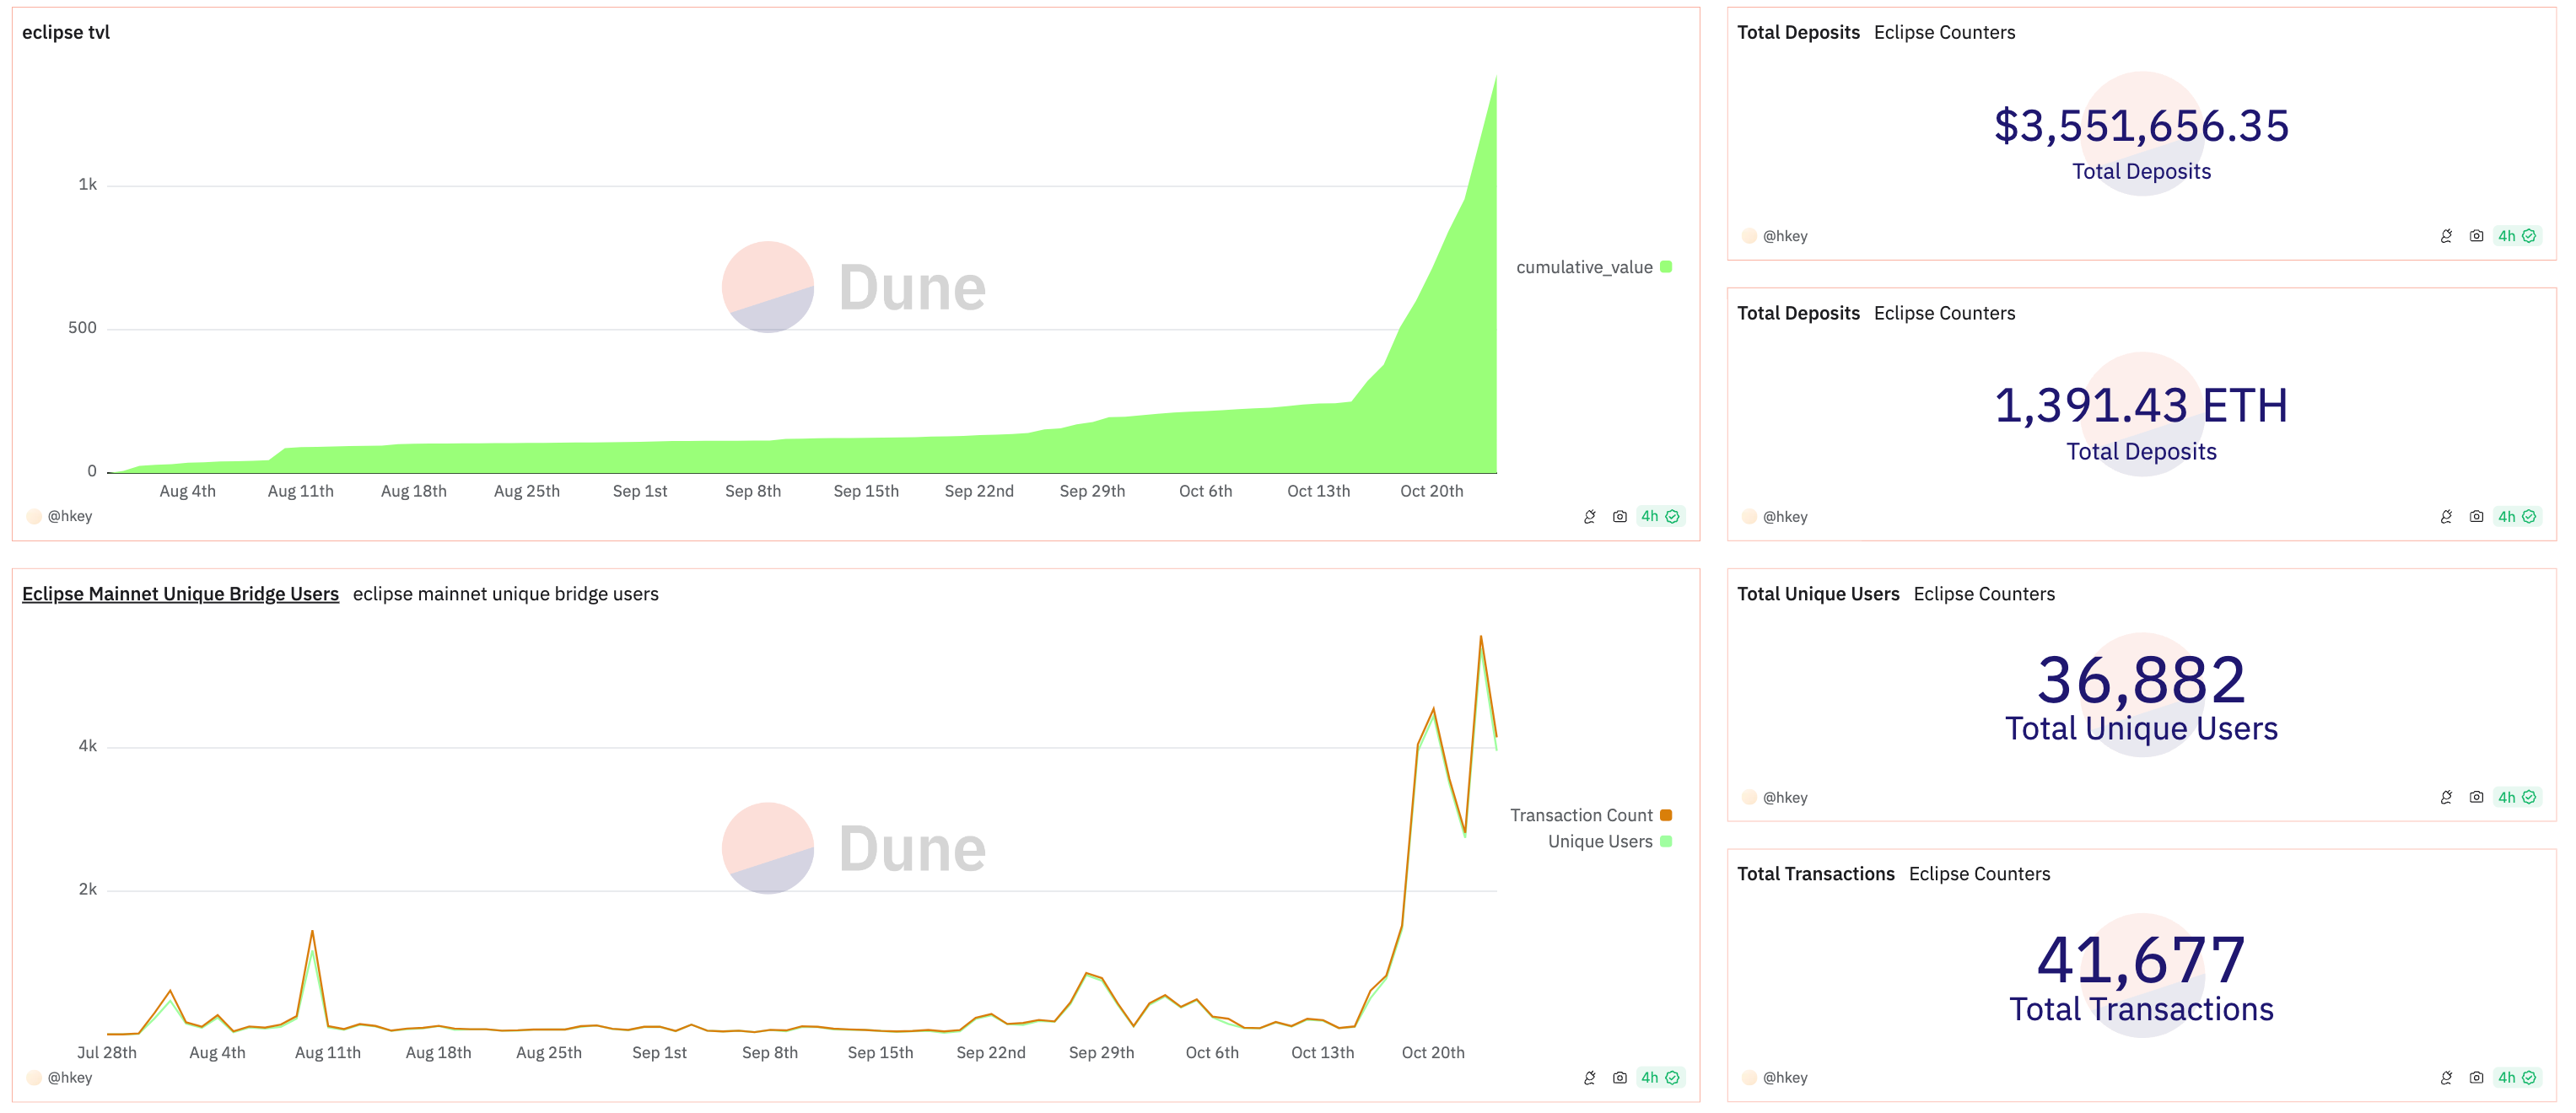Click @hkey author in the 1,391.43 ETH panel
This screenshot has width=2576, height=1113.
coord(1784,517)
